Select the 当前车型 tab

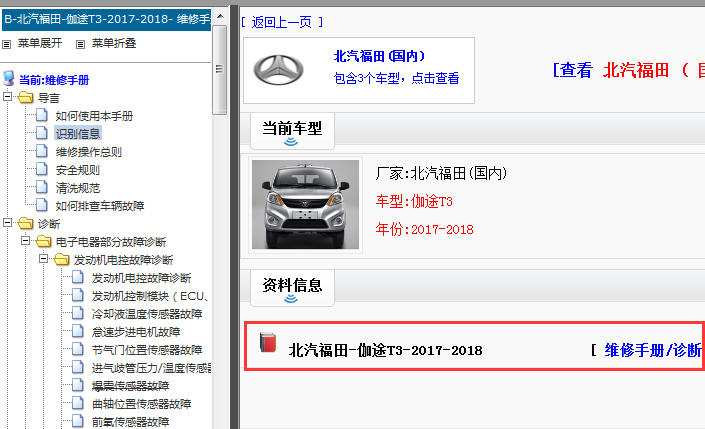pyautogui.click(x=292, y=131)
